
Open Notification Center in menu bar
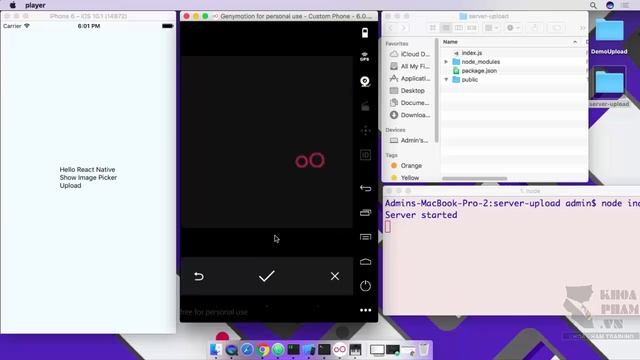625,5
